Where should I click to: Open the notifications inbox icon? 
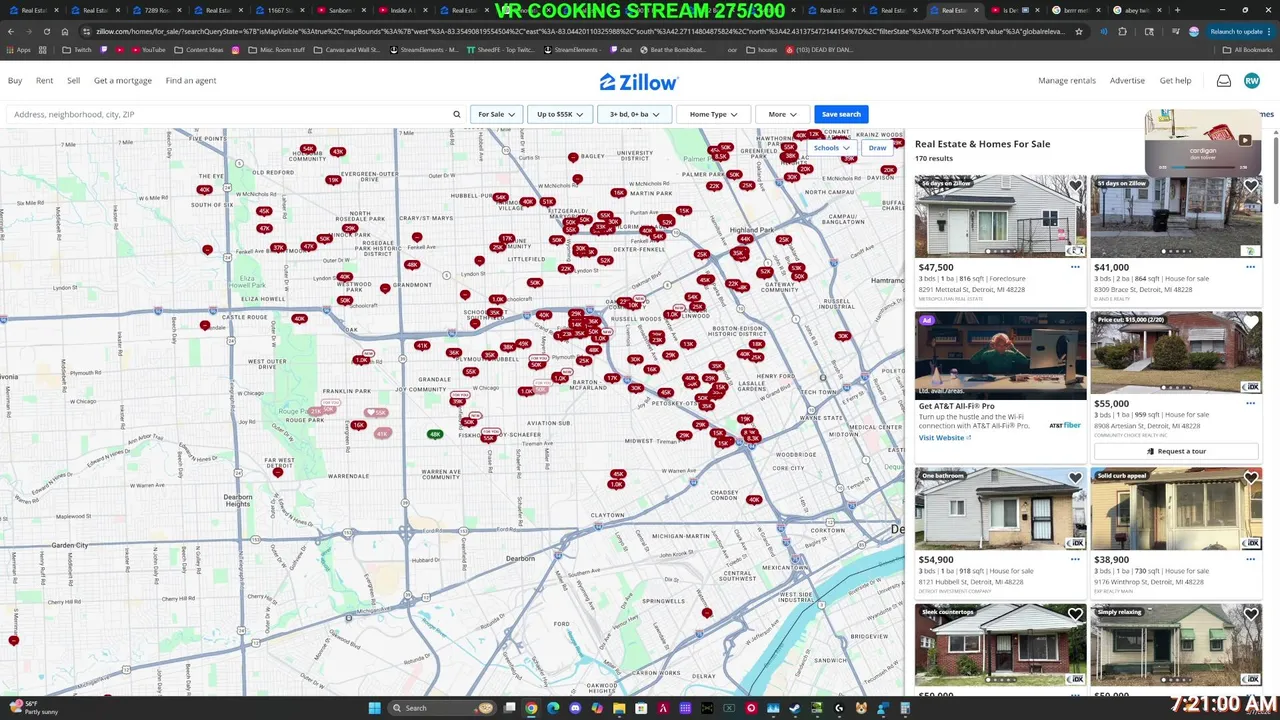coord(1223,81)
